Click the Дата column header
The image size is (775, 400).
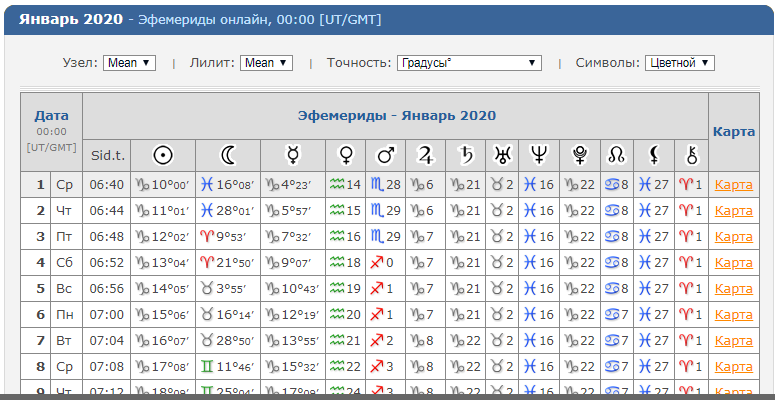pos(51,116)
